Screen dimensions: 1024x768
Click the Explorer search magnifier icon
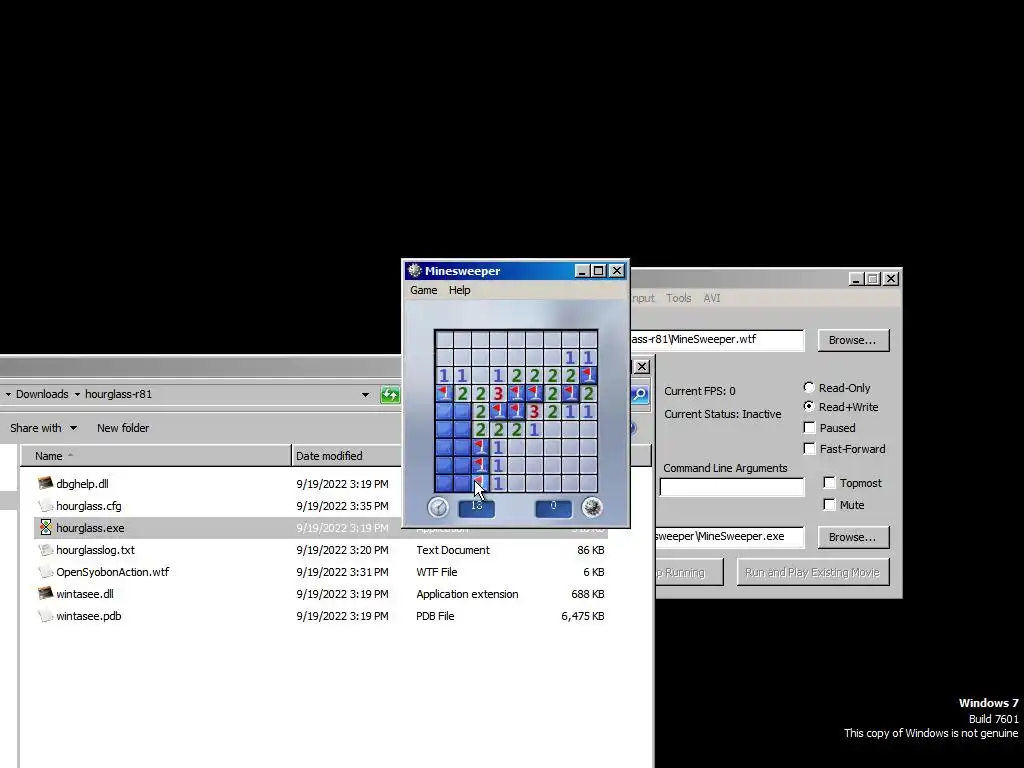tap(639, 394)
